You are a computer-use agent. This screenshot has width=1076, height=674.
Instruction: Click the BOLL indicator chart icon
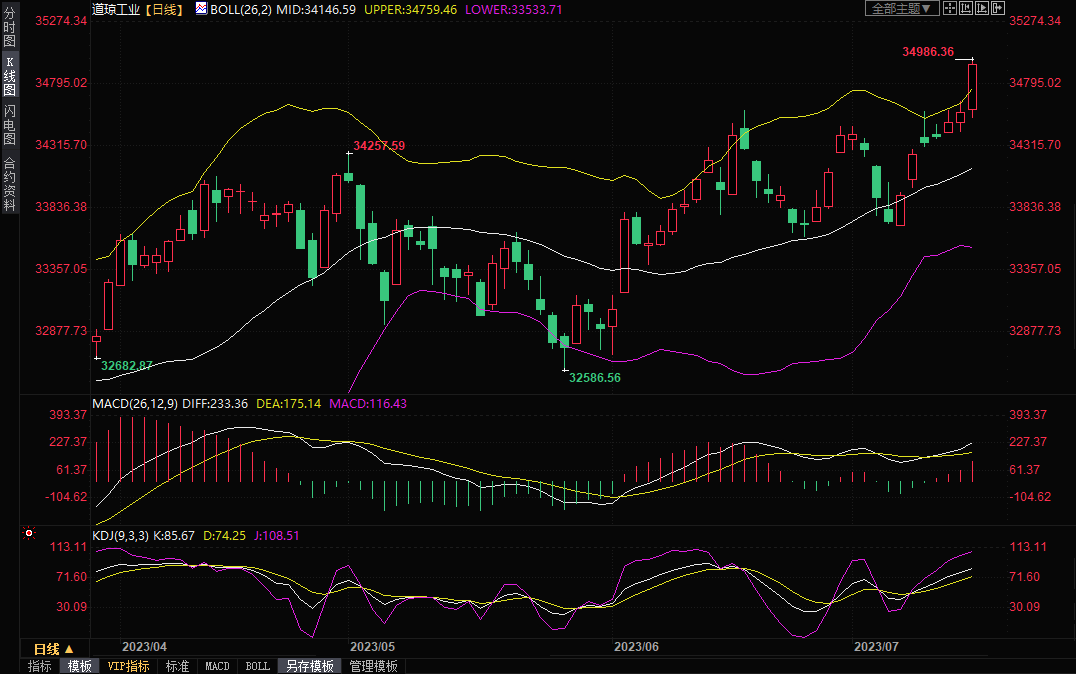pyautogui.click(x=201, y=8)
